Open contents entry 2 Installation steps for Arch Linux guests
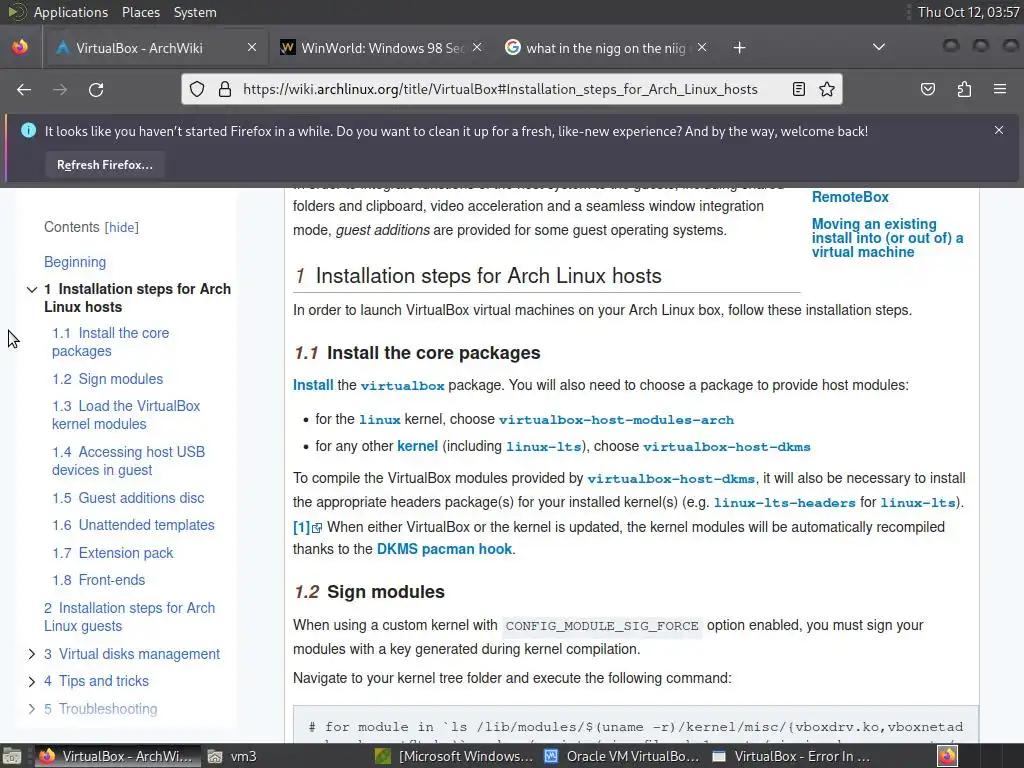The width and height of the screenshot is (1024, 768). coord(129,616)
